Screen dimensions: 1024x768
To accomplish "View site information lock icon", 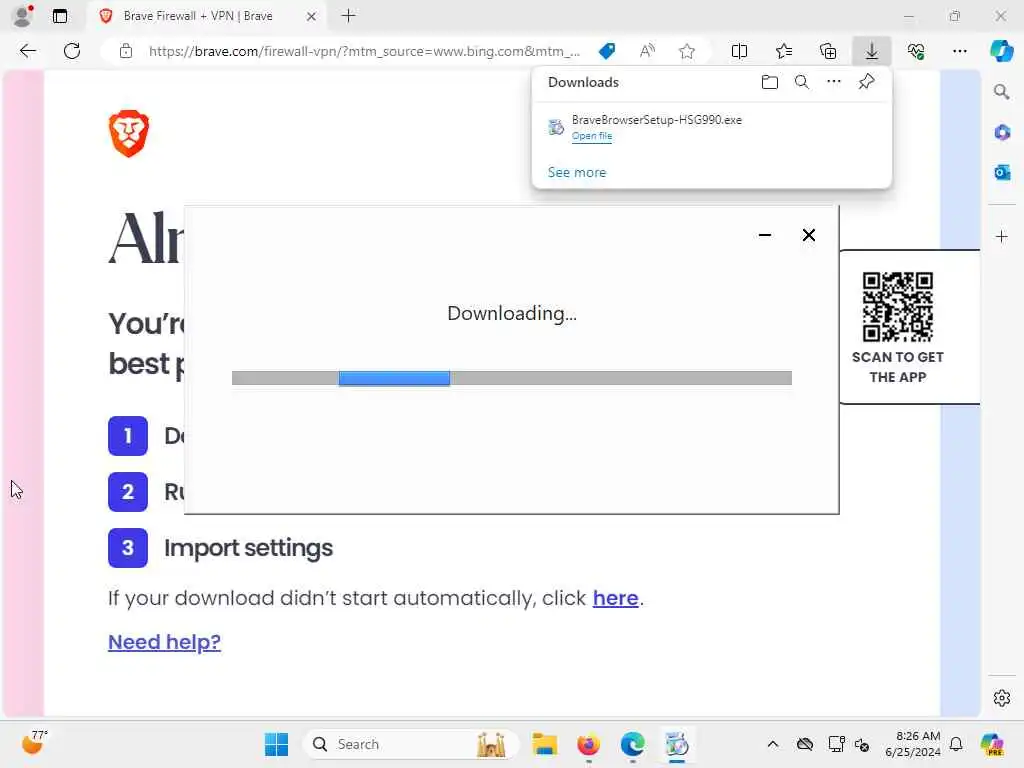I will [x=126, y=51].
